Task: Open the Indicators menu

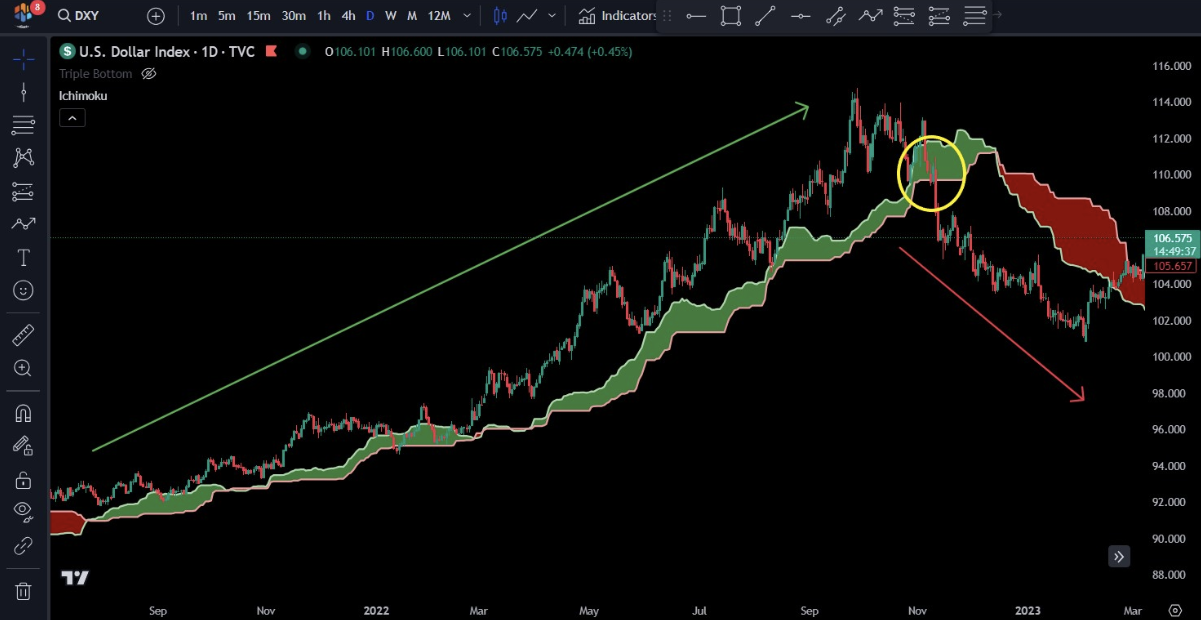Action: [617, 16]
